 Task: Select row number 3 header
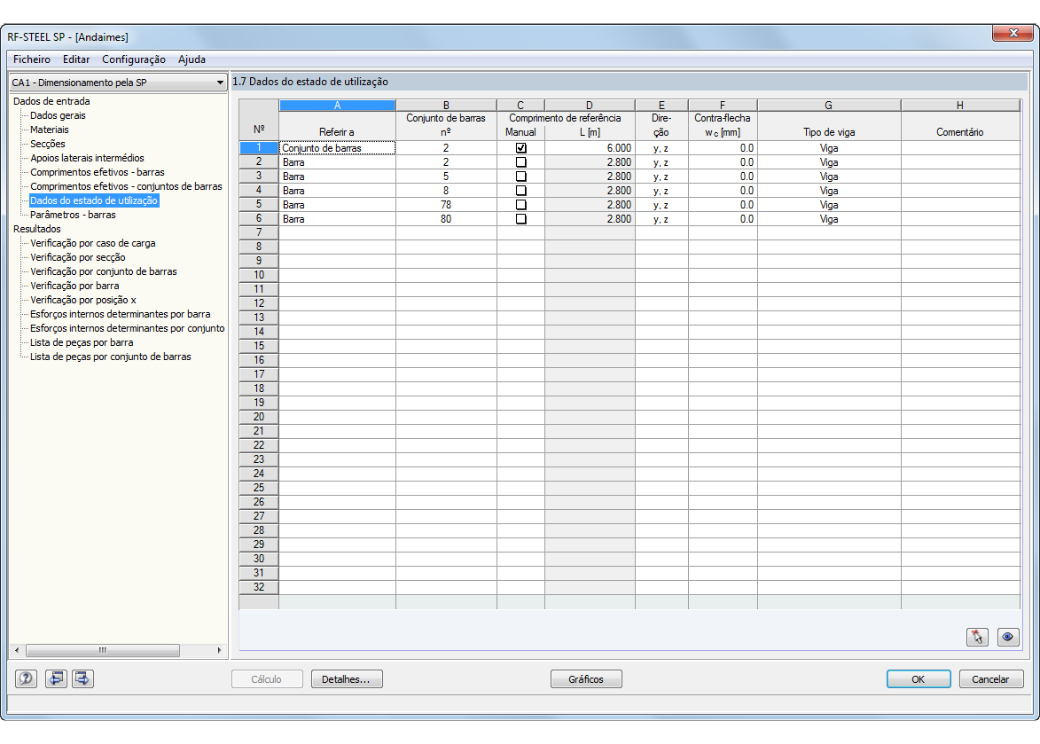coord(259,176)
